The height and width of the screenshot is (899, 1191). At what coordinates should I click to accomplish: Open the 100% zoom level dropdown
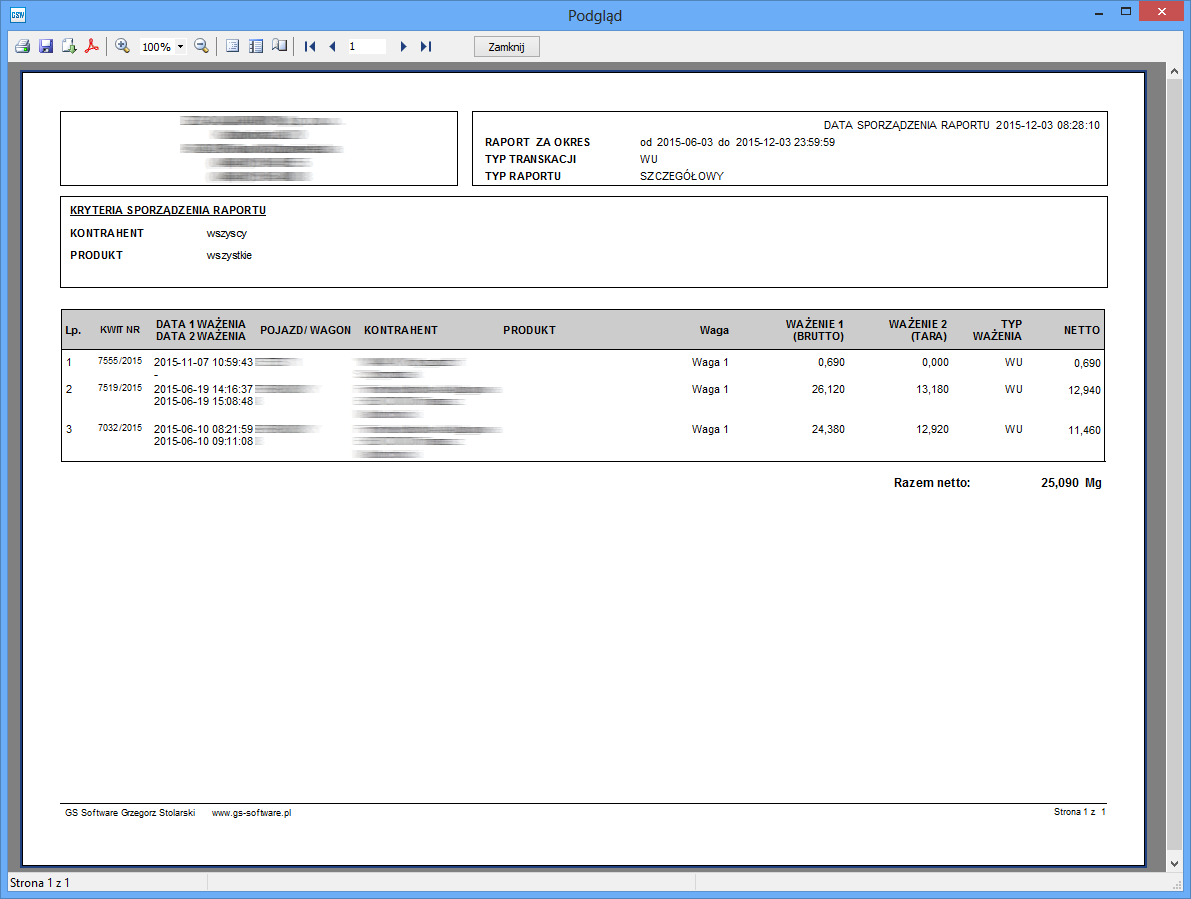pos(180,47)
